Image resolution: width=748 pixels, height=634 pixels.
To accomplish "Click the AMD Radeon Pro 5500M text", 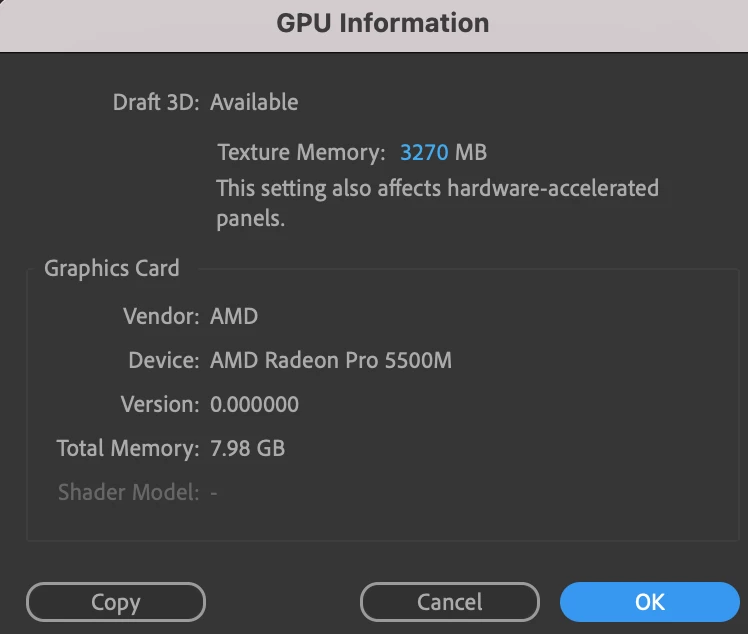I will tap(331, 360).
